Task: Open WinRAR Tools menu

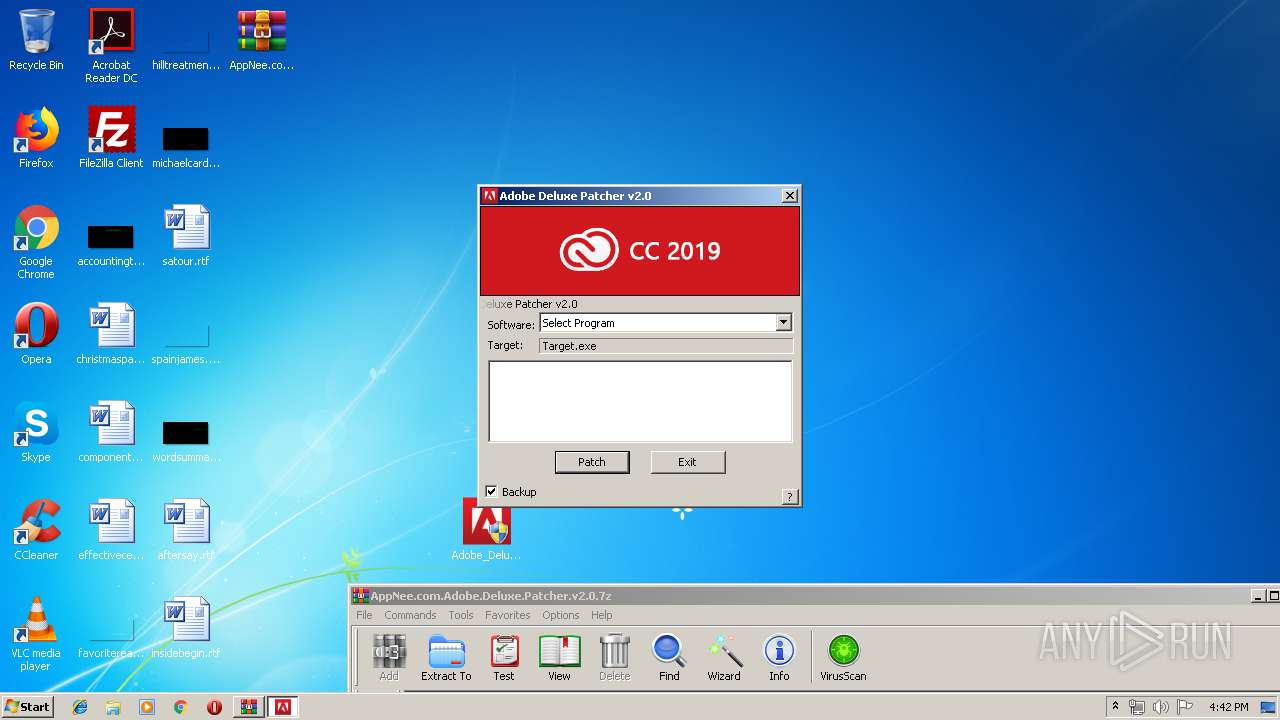Action: 461,615
